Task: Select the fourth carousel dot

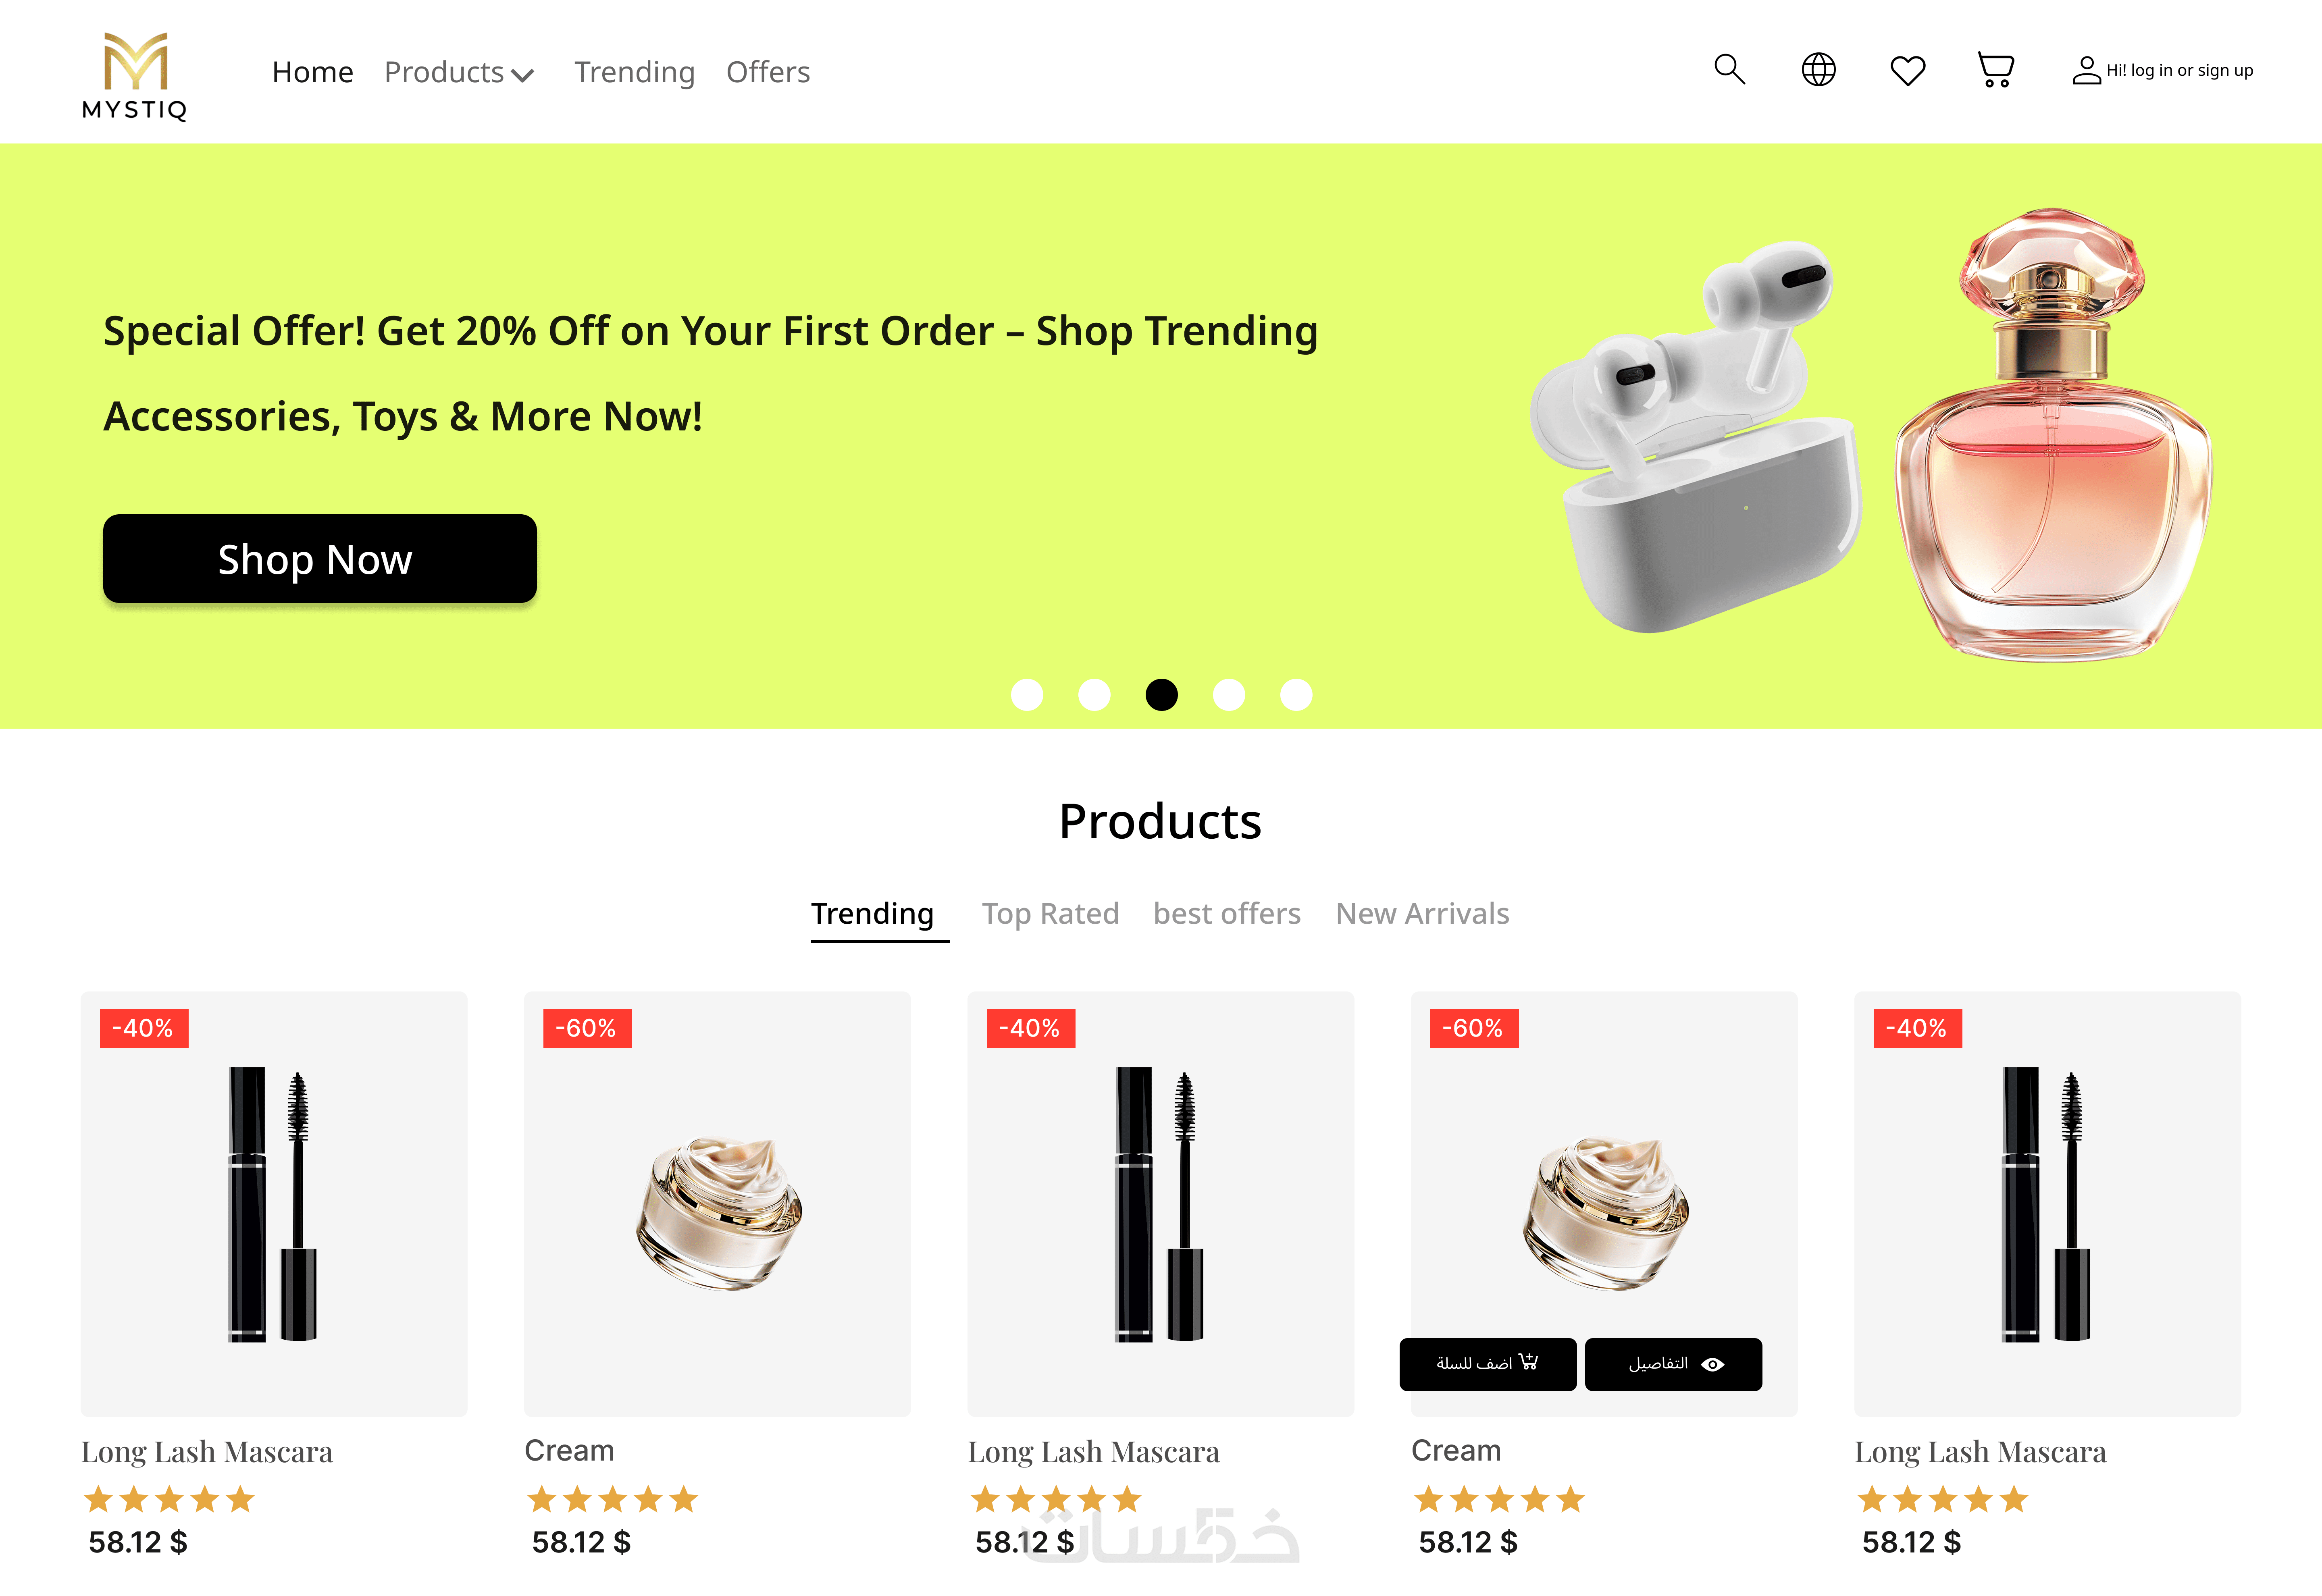Action: click(1229, 694)
